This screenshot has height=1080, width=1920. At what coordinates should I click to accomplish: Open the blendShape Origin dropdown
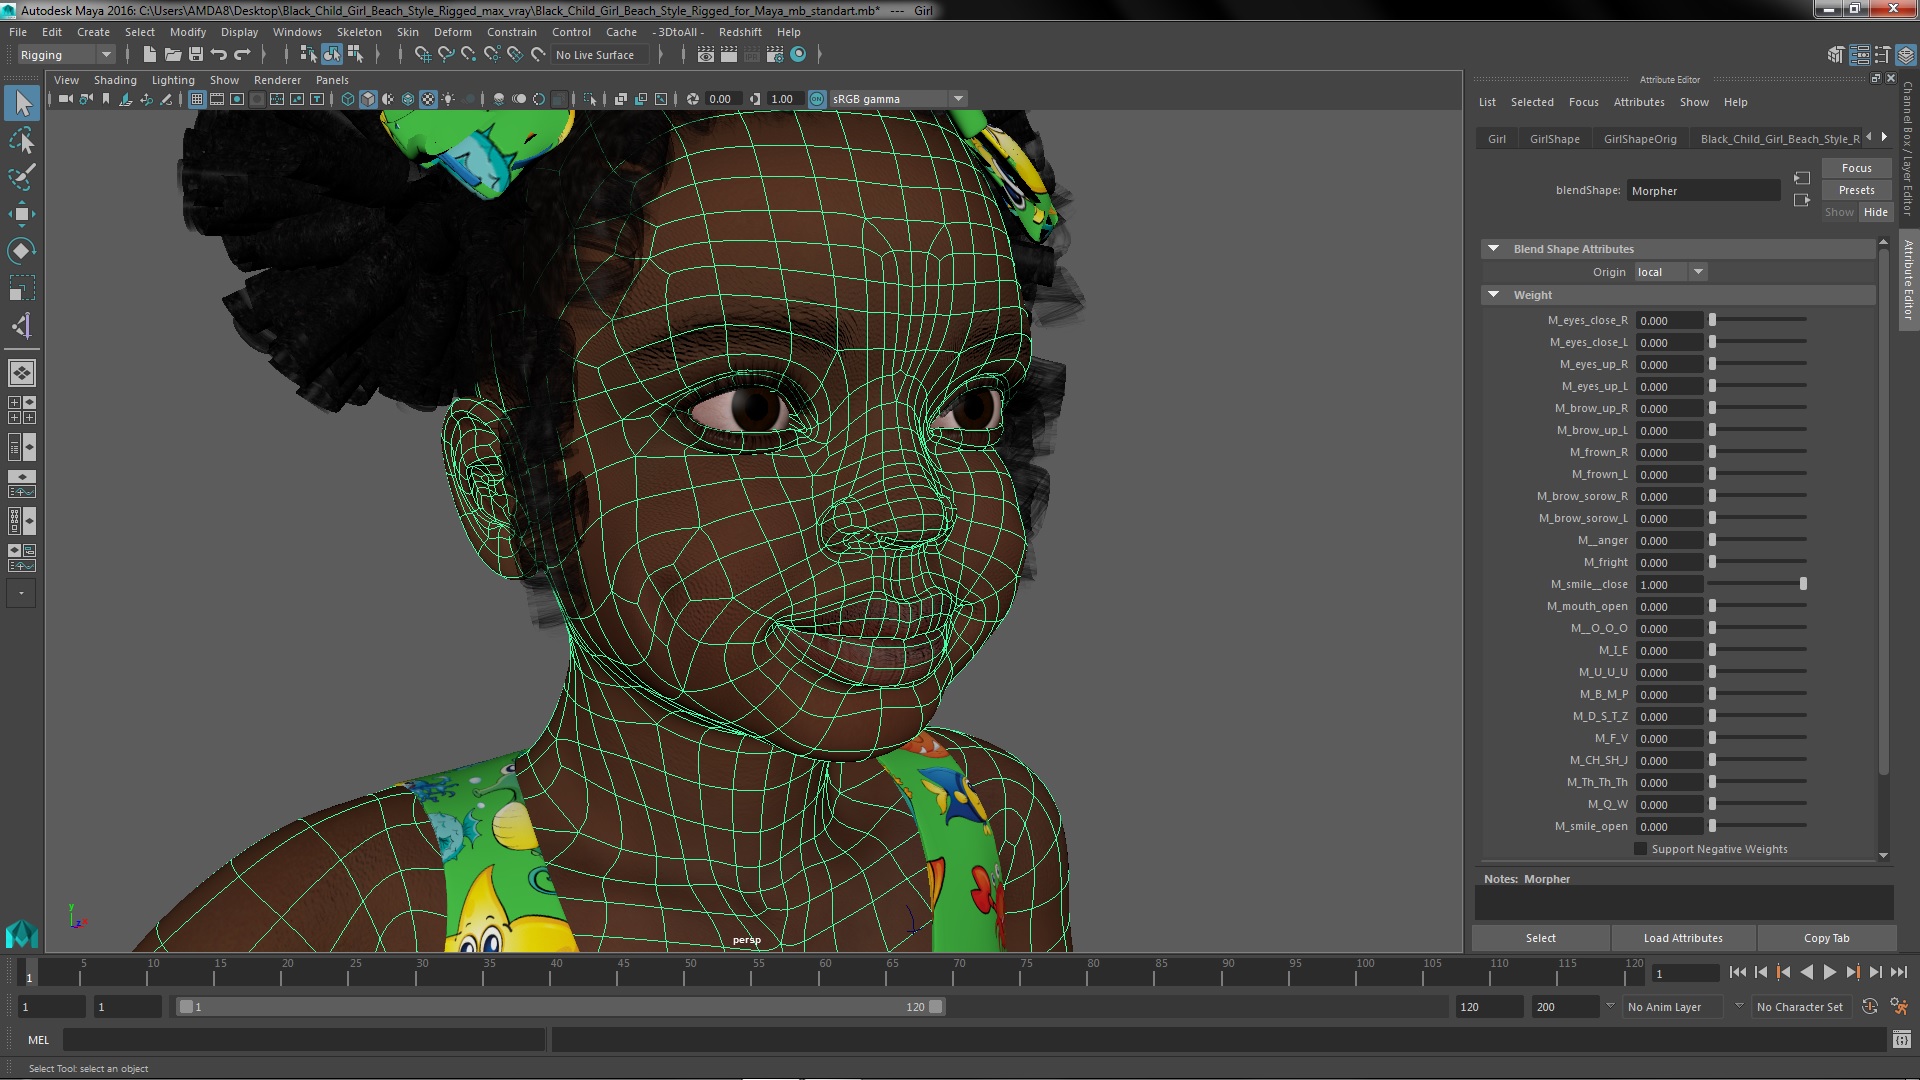(1669, 270)
